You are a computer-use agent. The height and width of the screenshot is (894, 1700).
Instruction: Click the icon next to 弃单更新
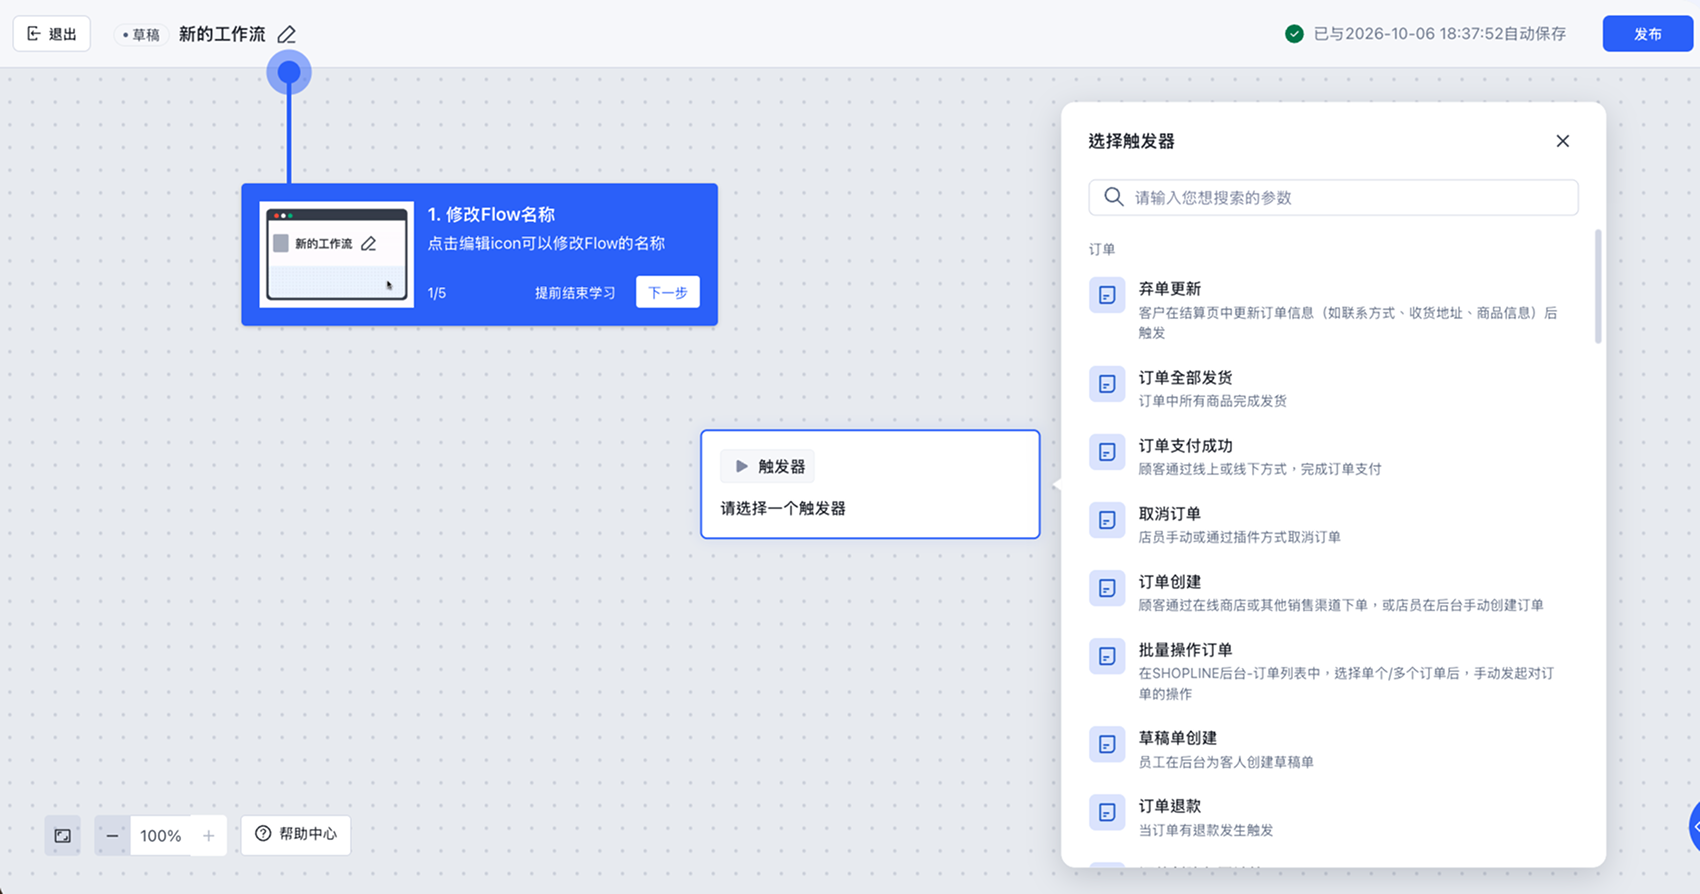pos(1107,295)
